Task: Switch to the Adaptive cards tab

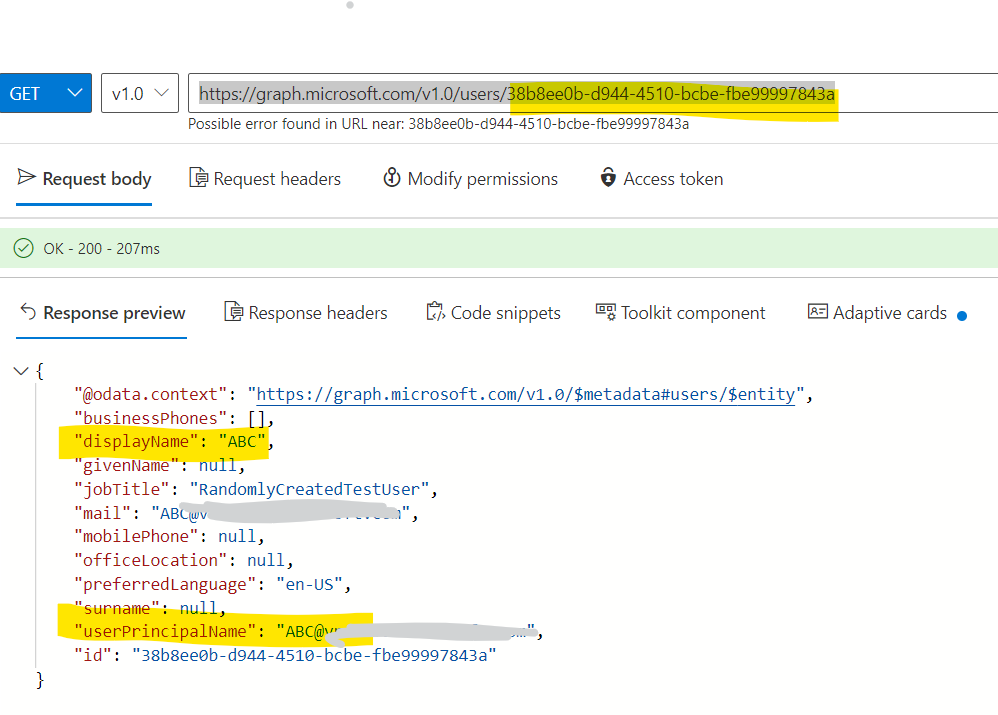Action: coord(888,312)
